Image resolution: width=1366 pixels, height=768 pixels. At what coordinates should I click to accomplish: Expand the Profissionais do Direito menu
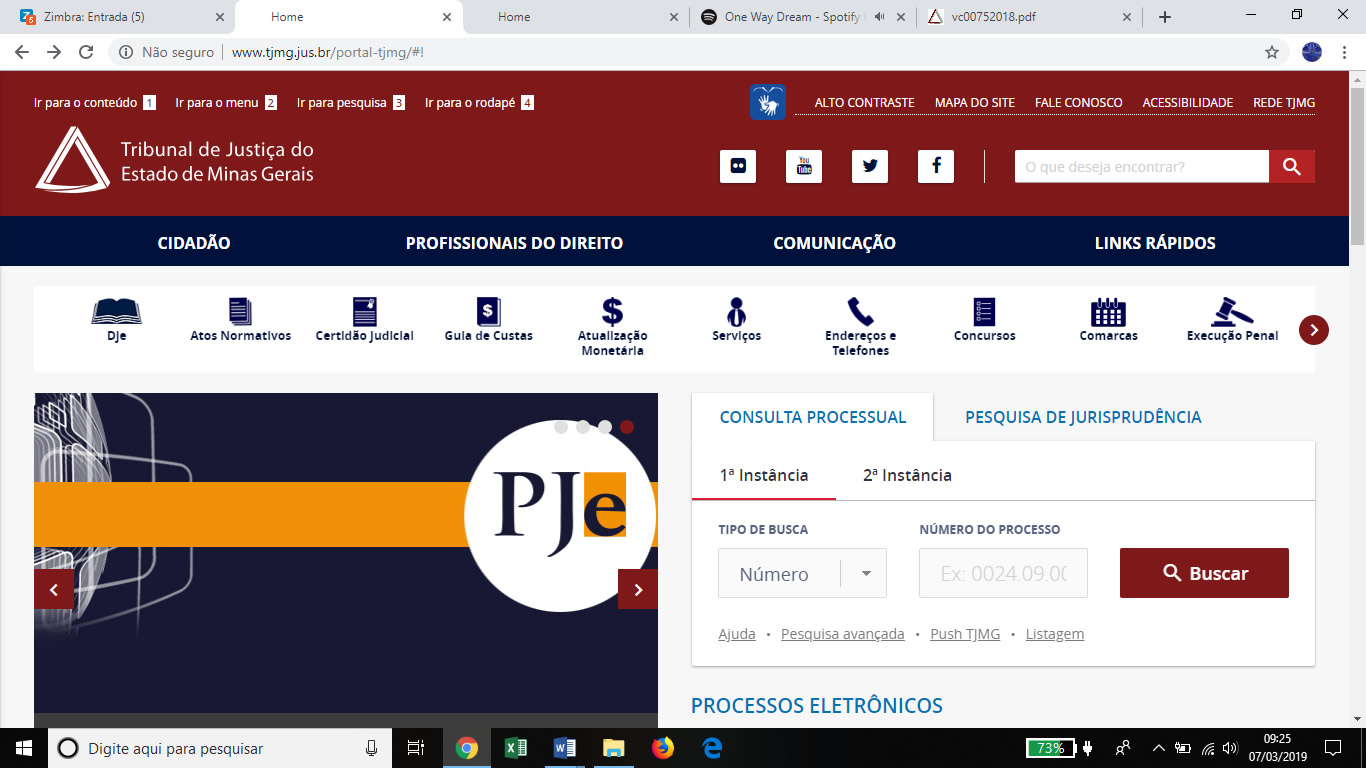point(514,243)
